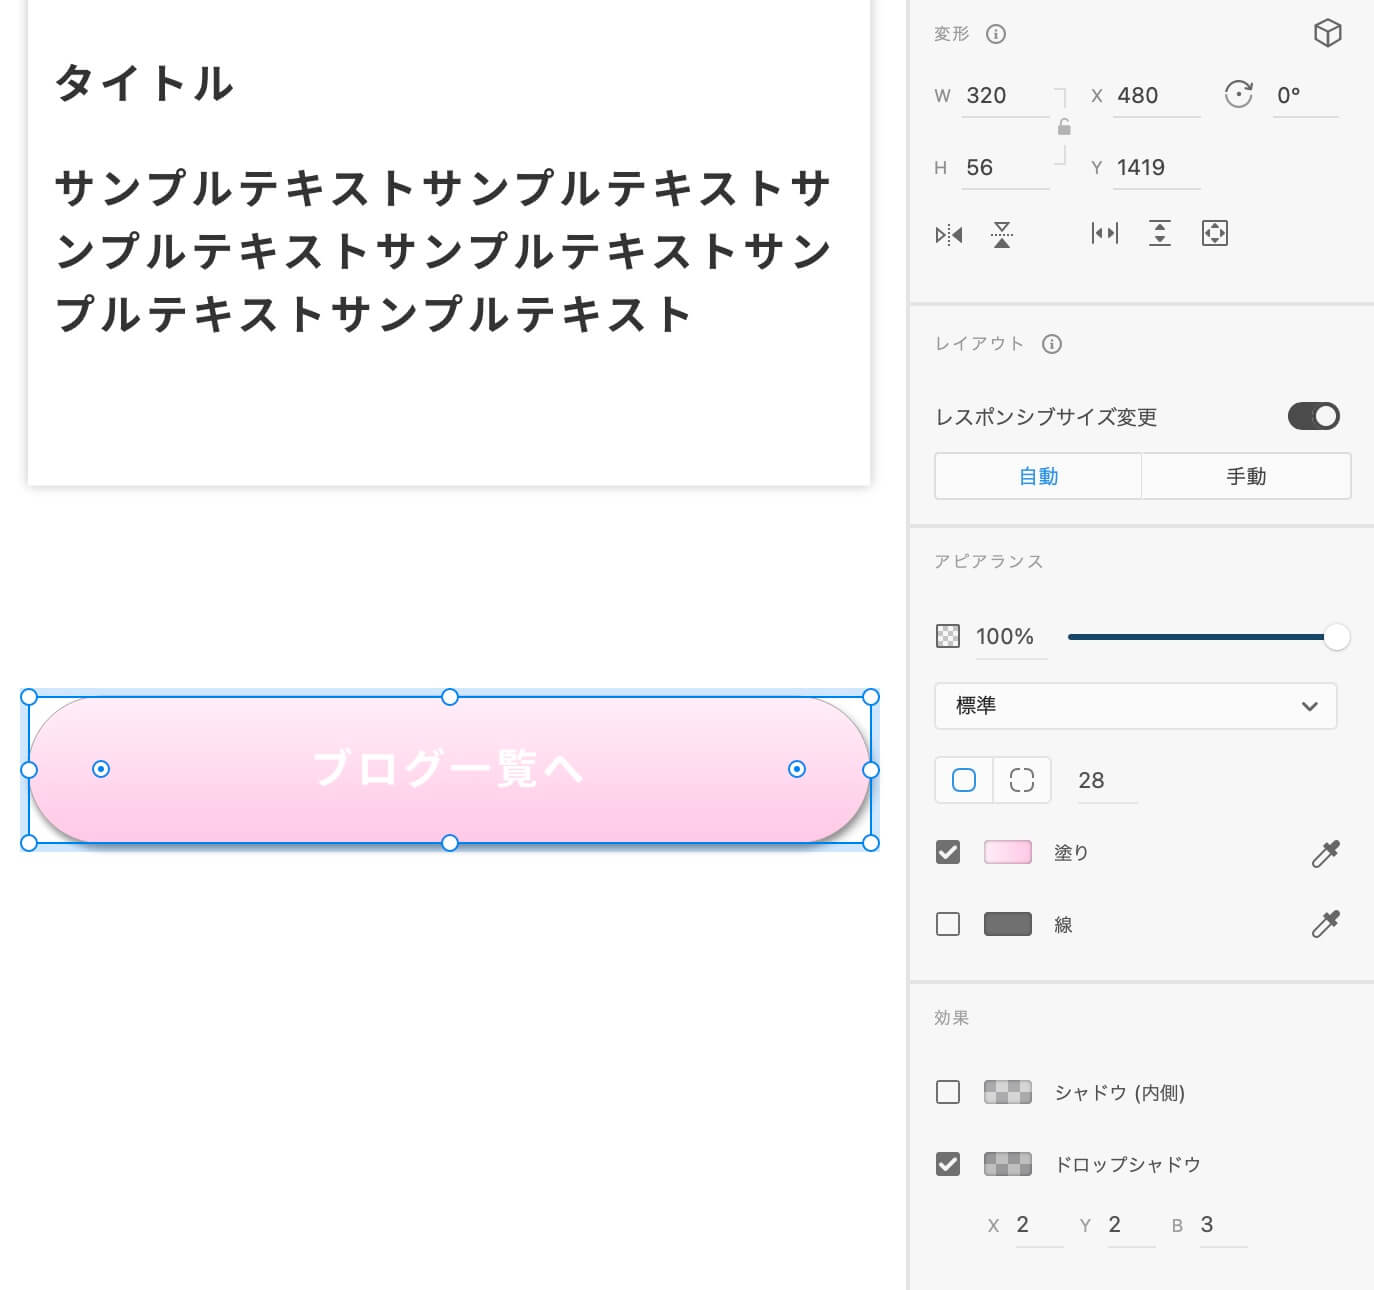Image resolution: width=1374 pixels, height=1290 pixels.
Task: Open the gray border color swatch
Action: click(x=1008, y=924)
